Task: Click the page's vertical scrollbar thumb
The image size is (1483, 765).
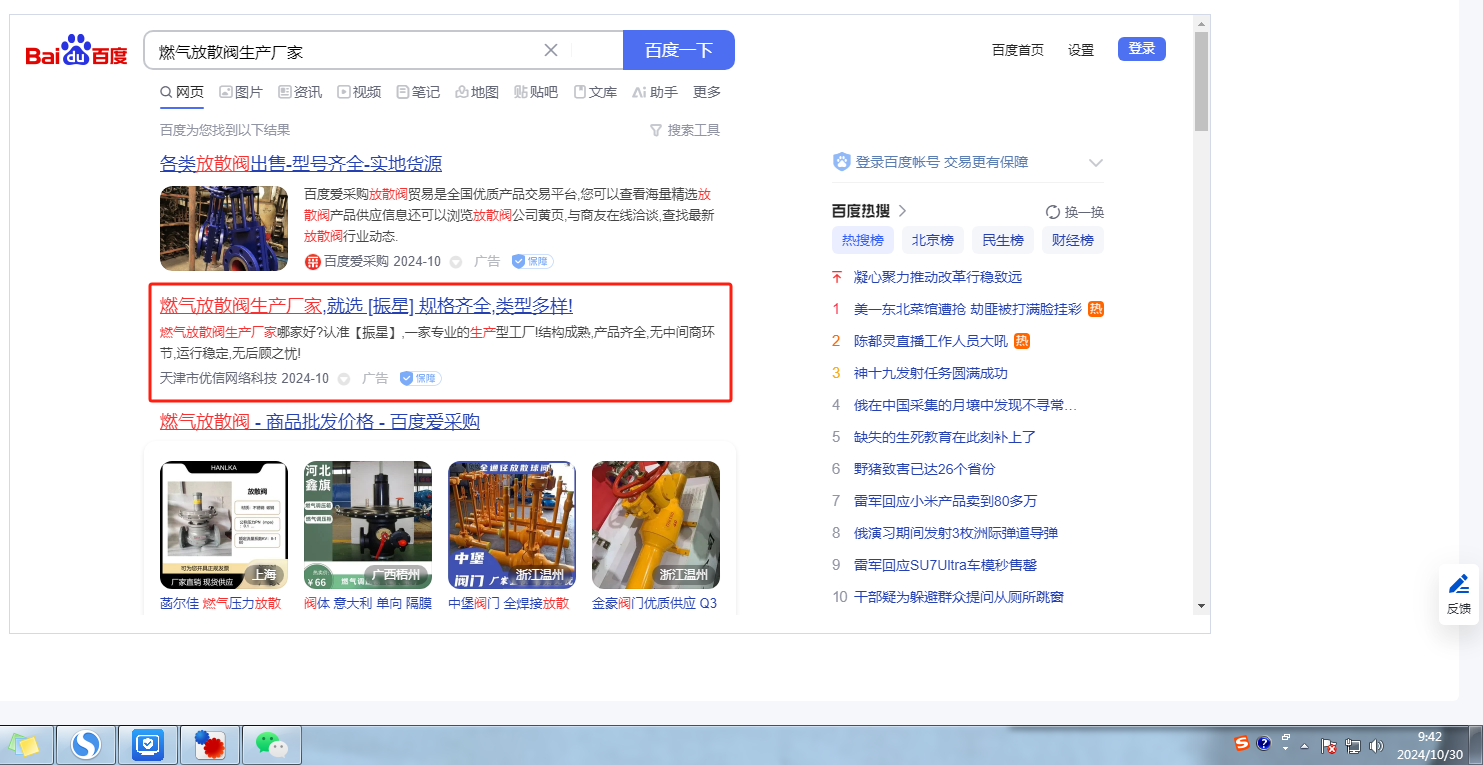Action: 1201,81
